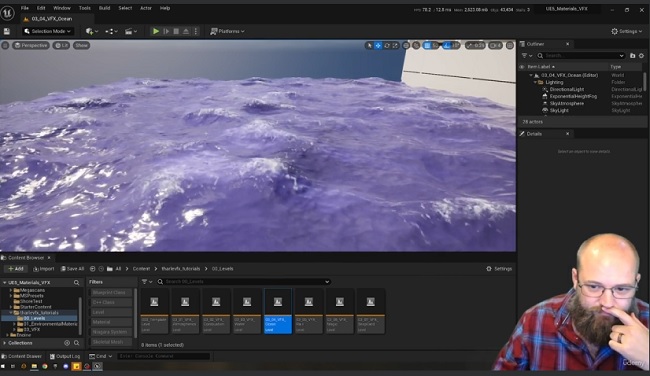Open the viewport options hamburger menu

(5, 45)
